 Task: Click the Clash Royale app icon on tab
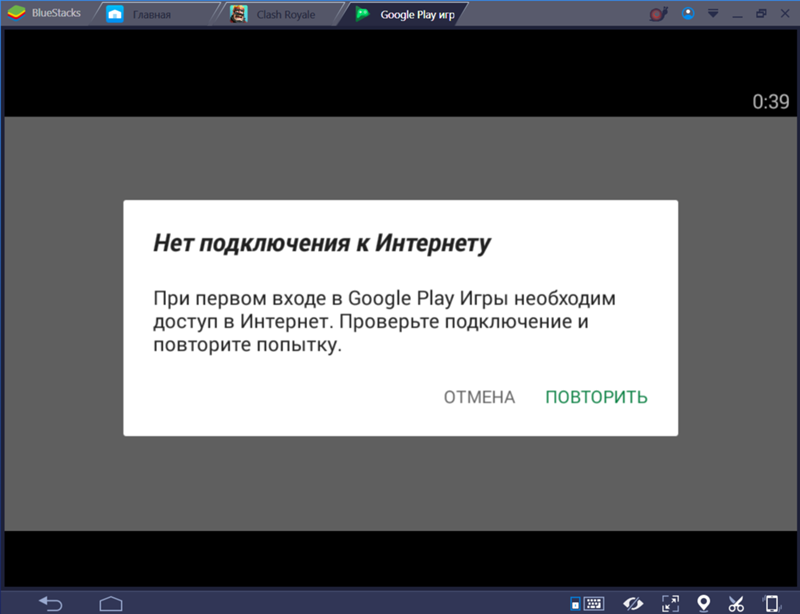coord(237,14)
